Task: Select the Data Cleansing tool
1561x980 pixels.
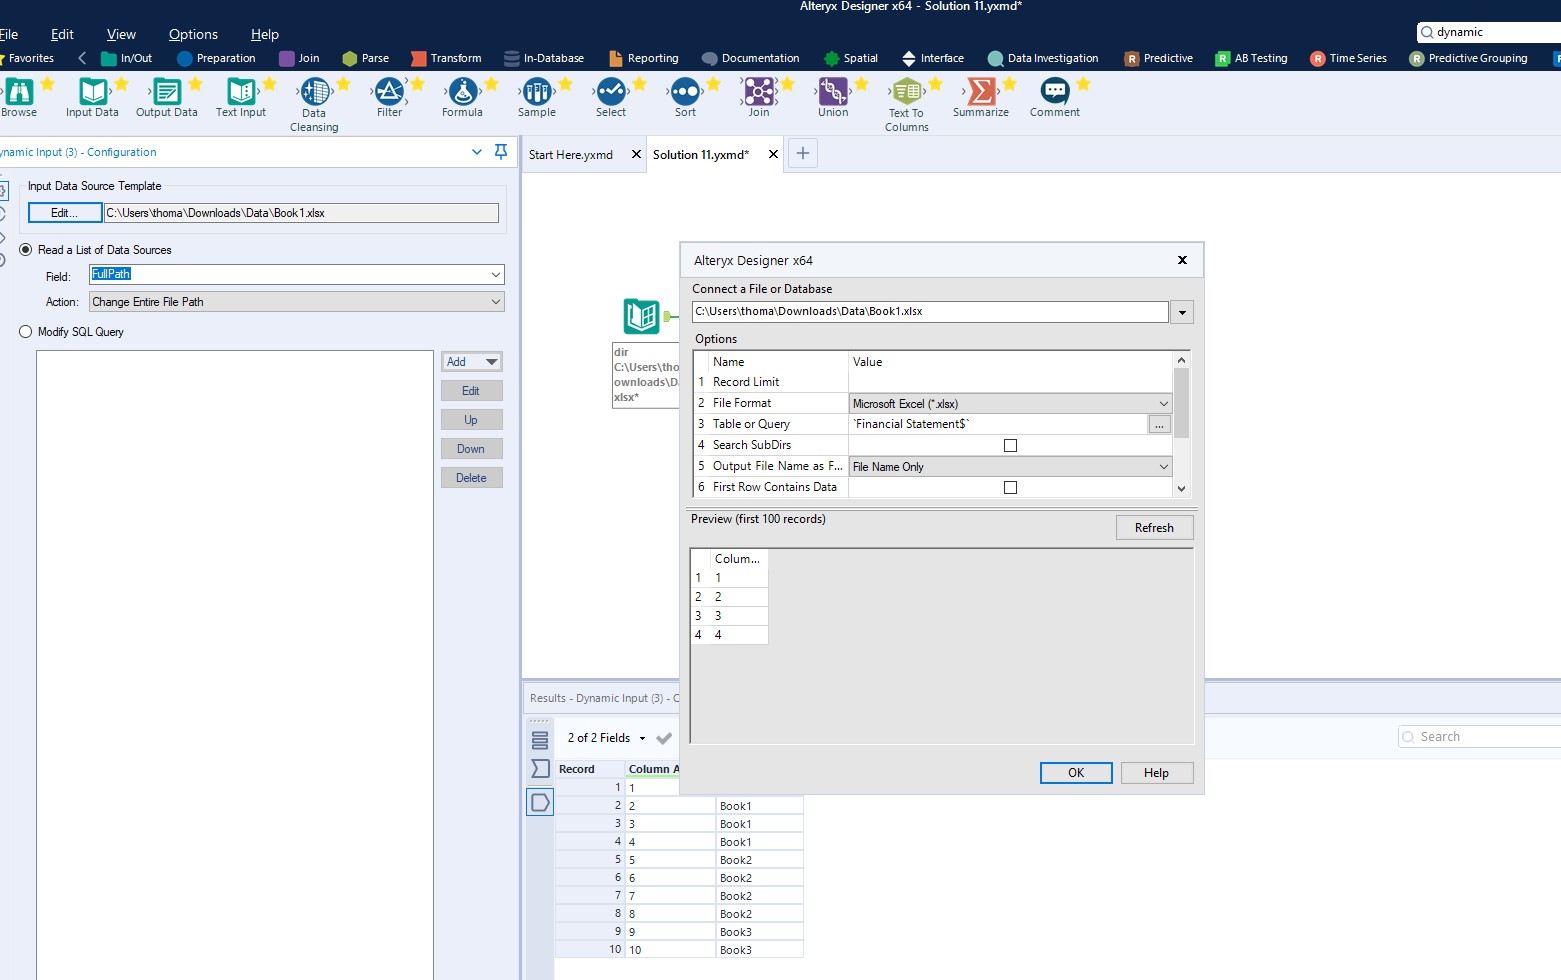Action: 315,92
